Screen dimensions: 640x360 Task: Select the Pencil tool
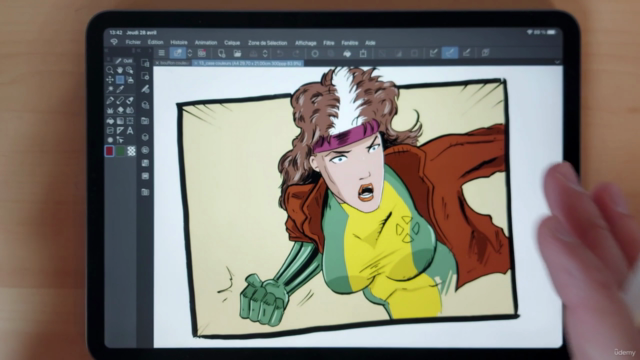120,100
